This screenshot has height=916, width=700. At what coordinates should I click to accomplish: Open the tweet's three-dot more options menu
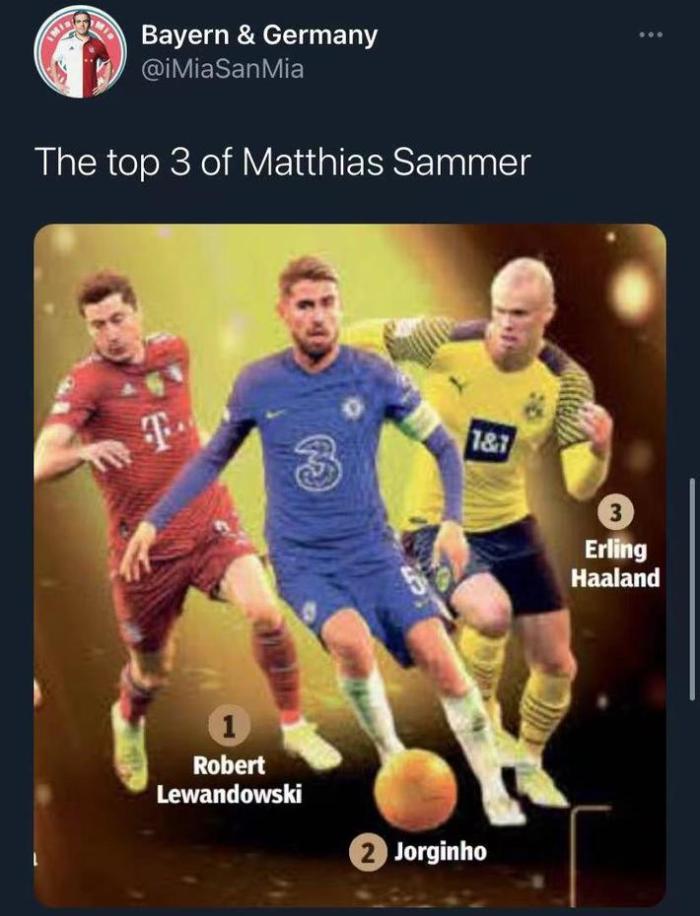pyautogui.click(x=652, y=37)
